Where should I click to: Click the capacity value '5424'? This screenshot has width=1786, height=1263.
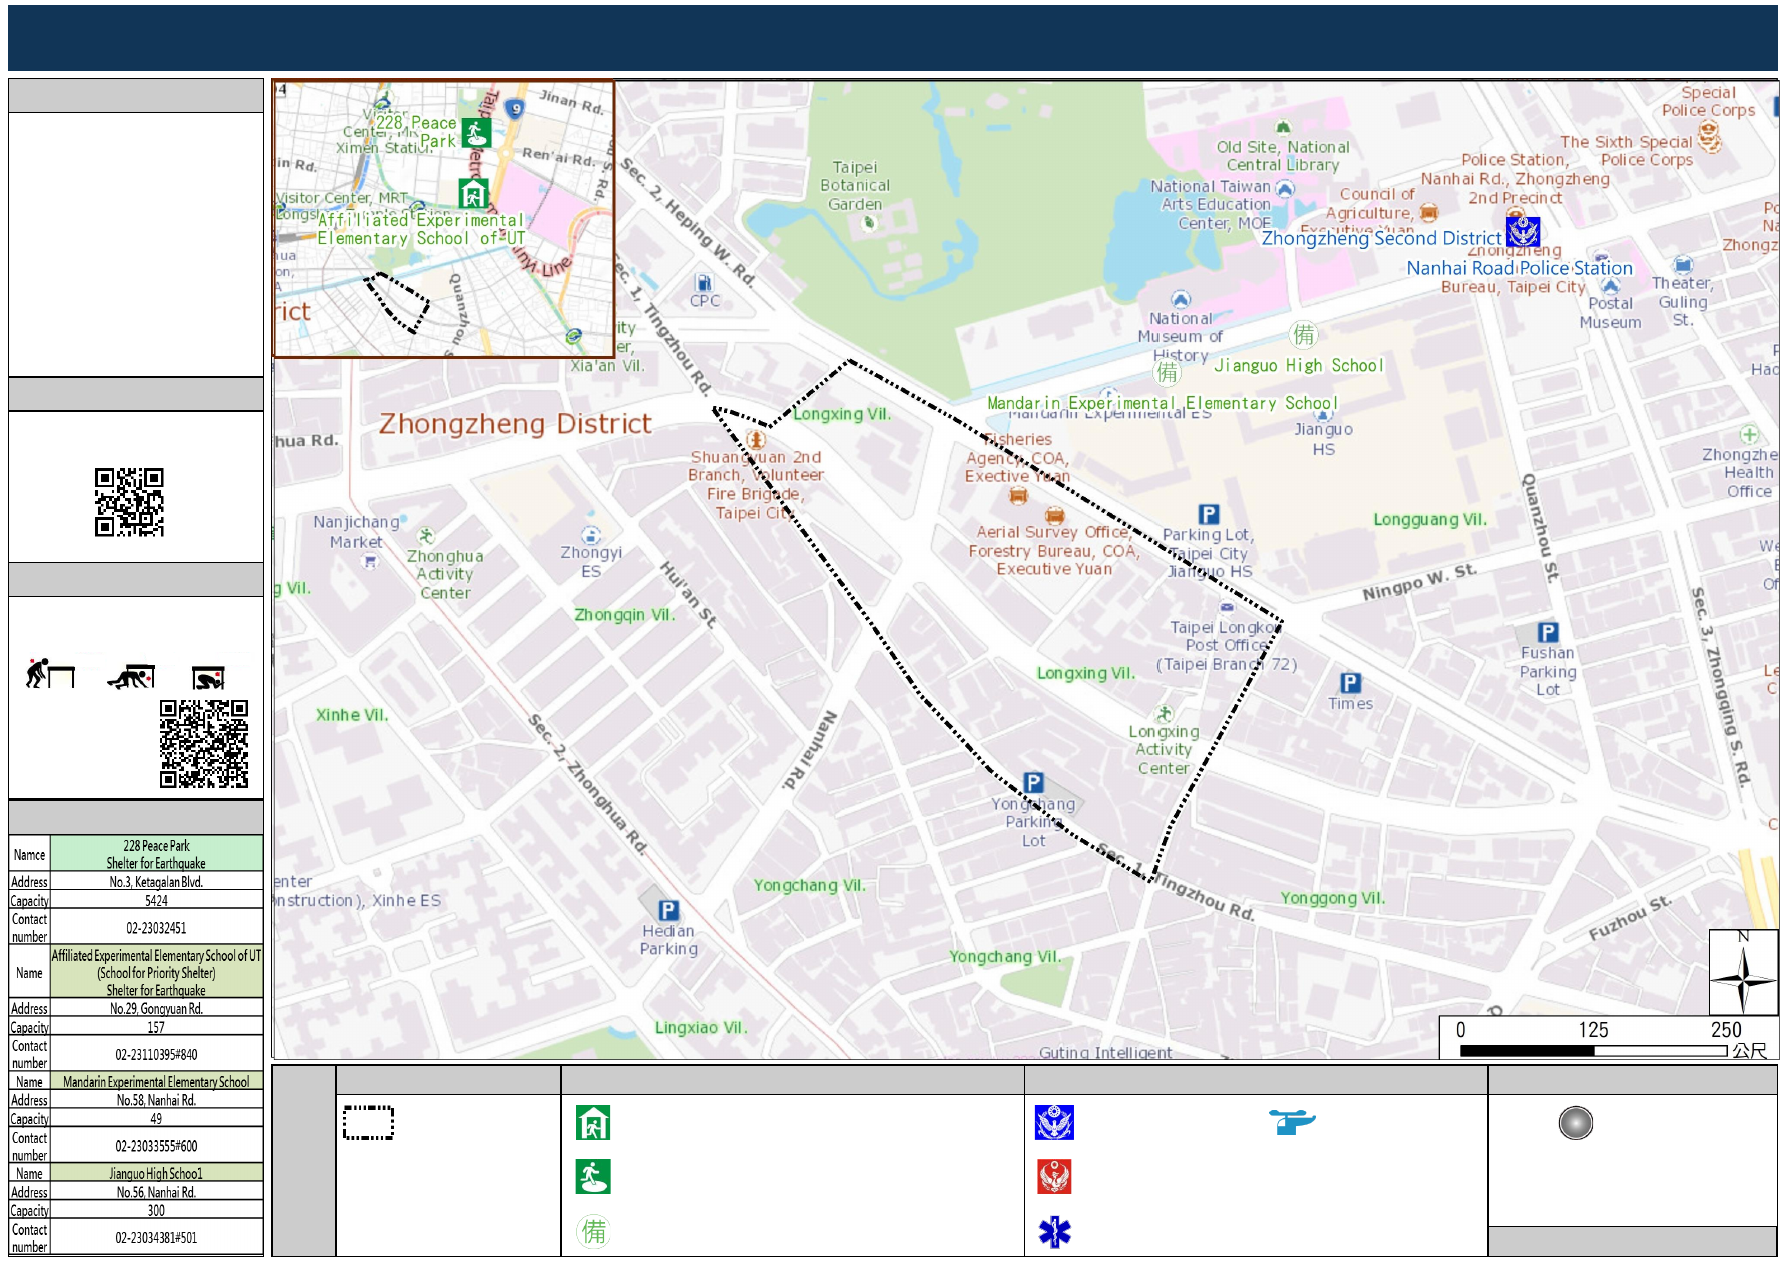156,900
